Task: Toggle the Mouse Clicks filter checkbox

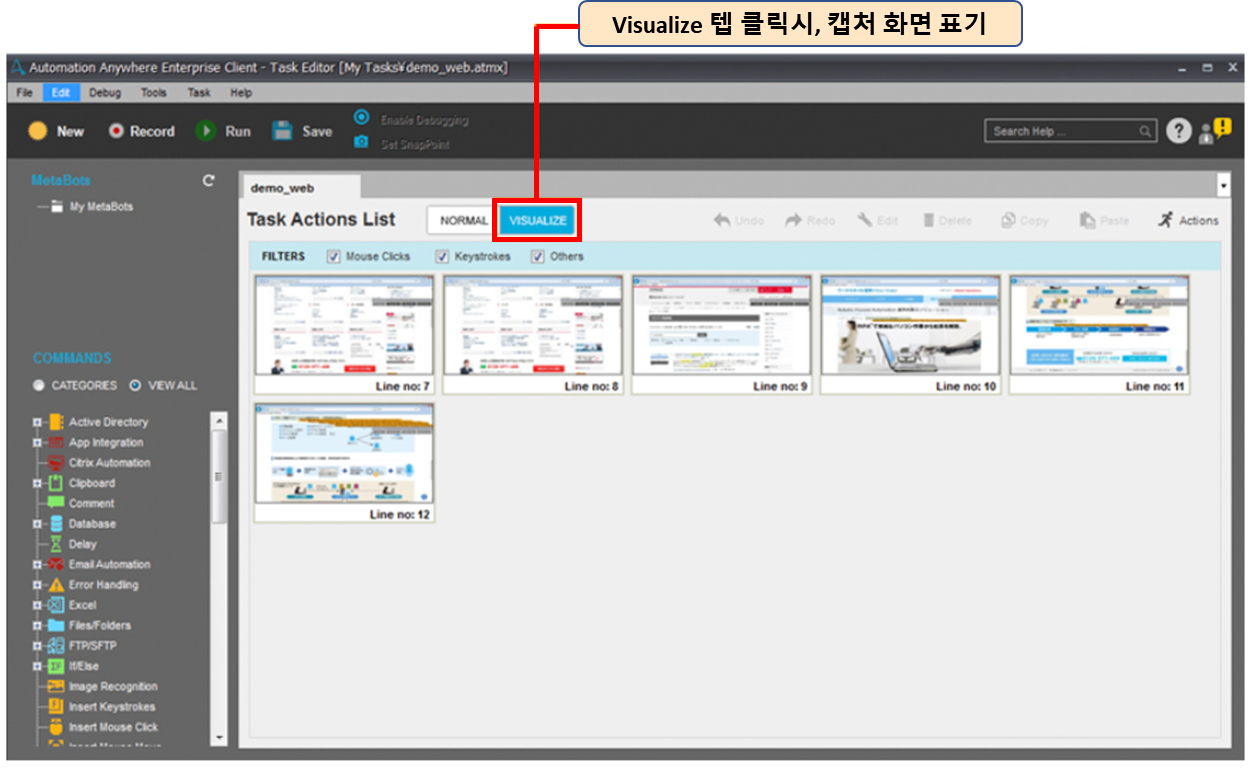Action: coord(334,257)
